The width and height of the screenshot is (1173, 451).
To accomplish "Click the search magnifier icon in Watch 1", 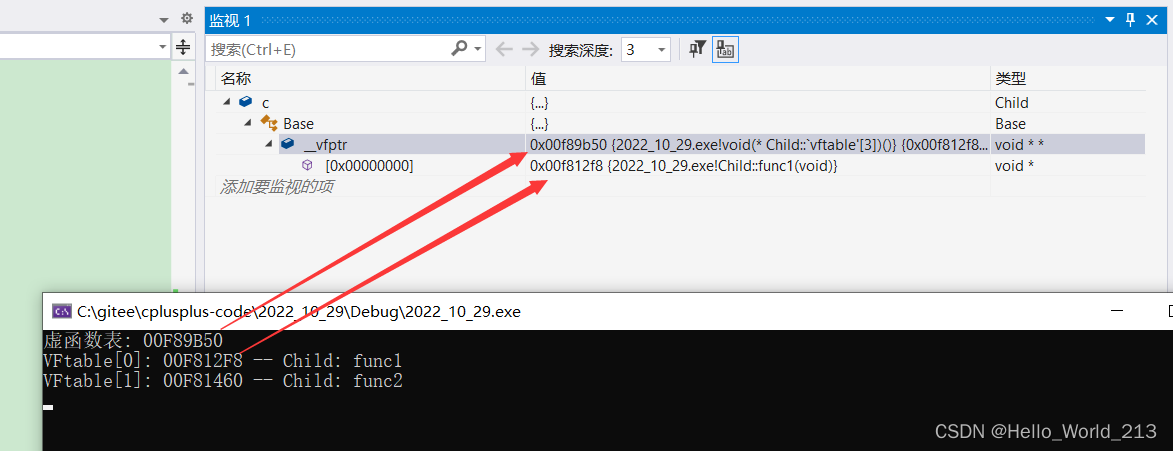I will (459, 49).
